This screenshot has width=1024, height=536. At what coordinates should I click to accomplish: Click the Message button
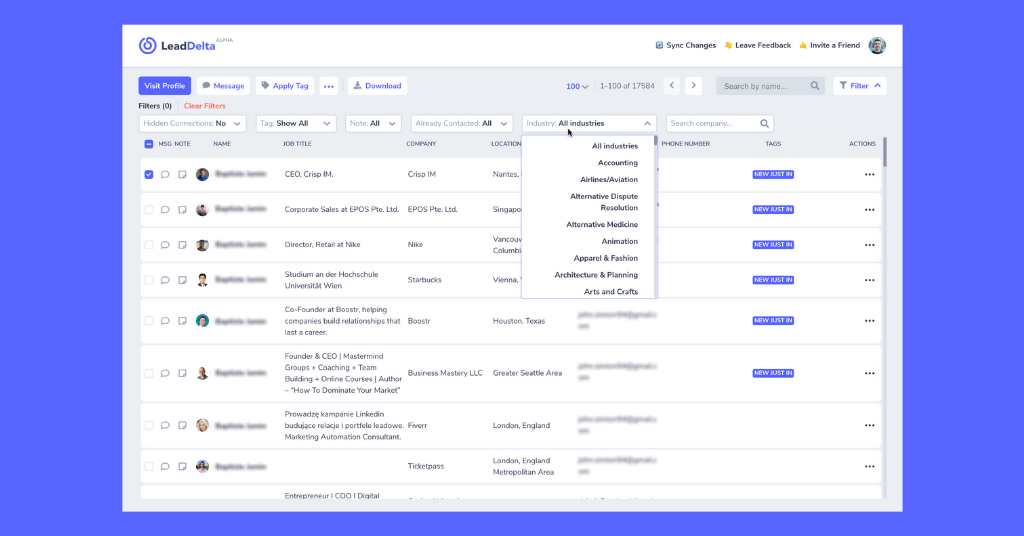[x=223, y=86]
